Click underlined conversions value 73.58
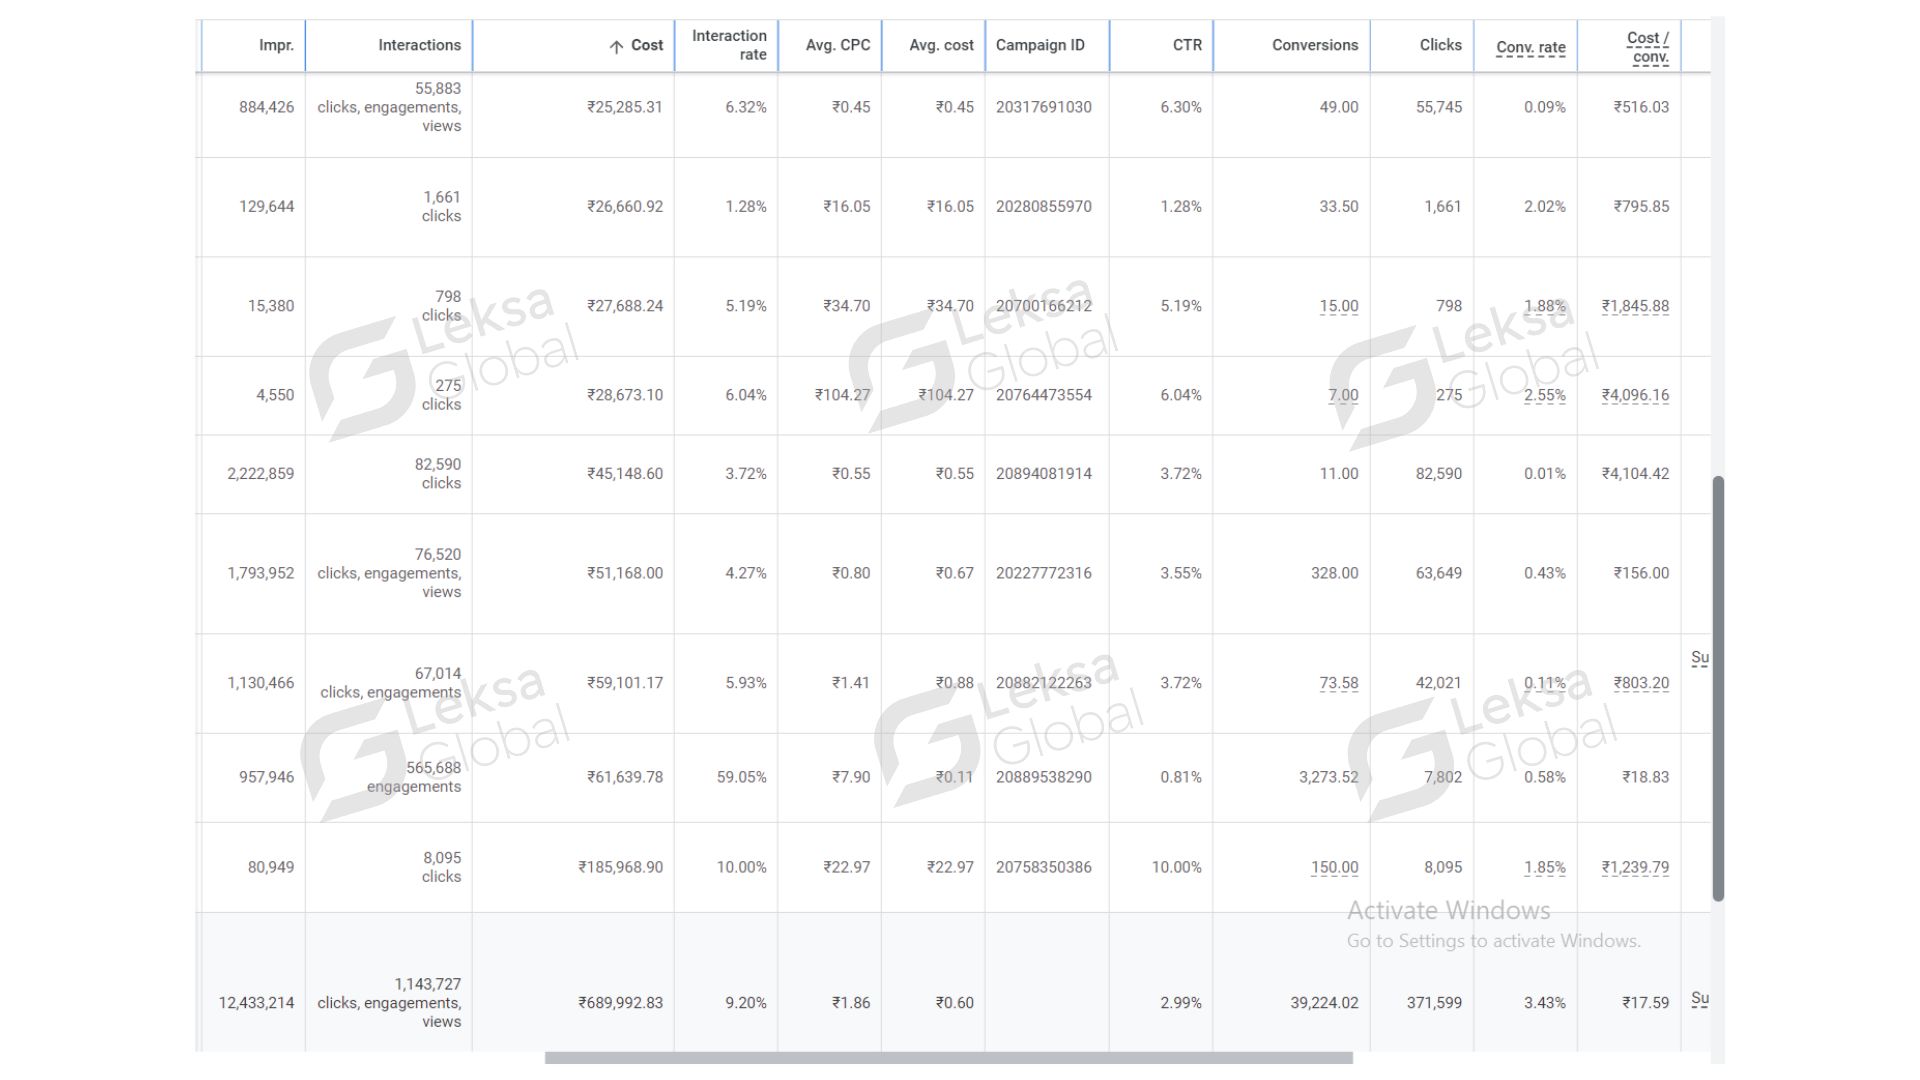 pyautogui.click(x=1338, y=683)
